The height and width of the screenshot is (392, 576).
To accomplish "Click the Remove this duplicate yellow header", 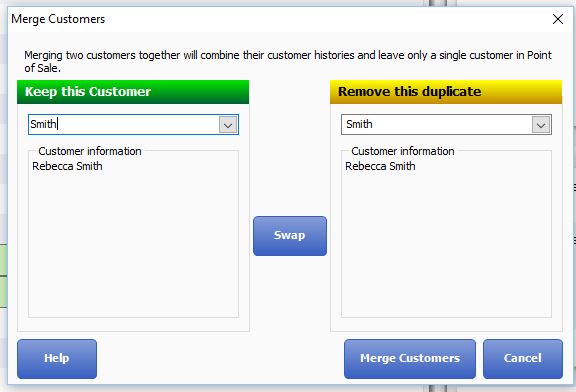I will 446,92.
